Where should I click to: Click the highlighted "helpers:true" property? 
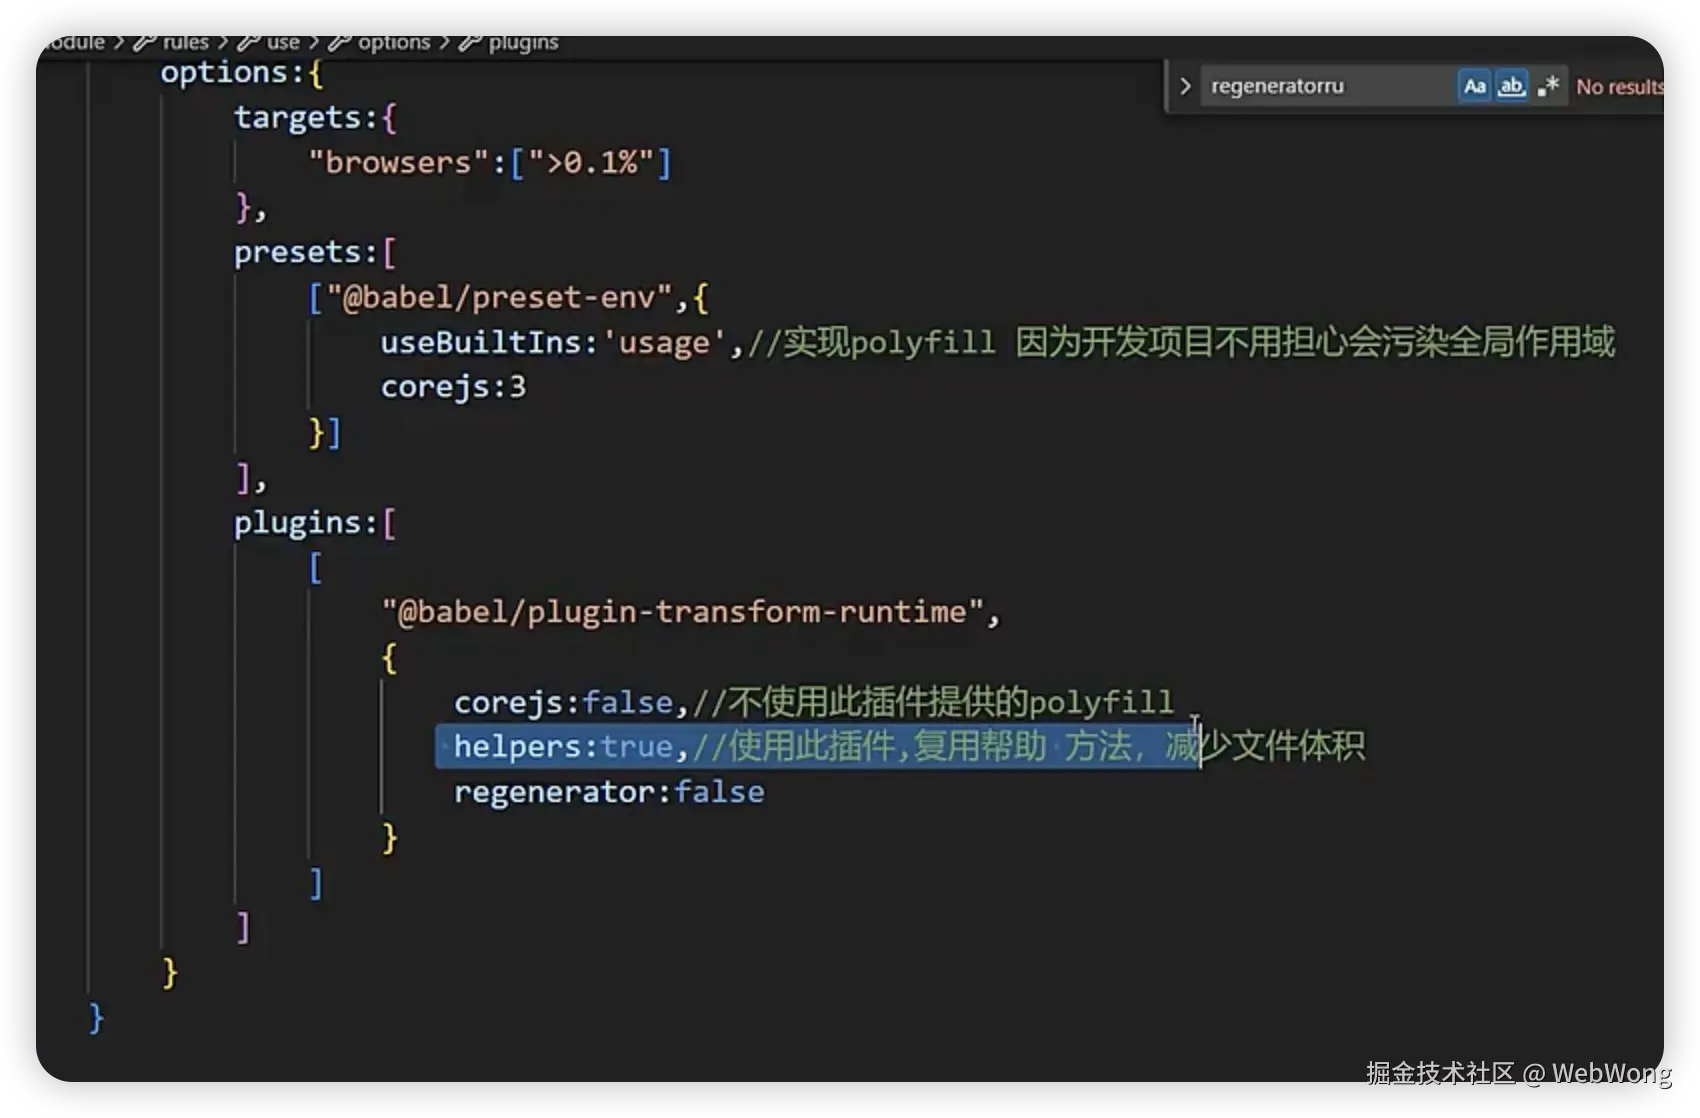click(563, 747)
